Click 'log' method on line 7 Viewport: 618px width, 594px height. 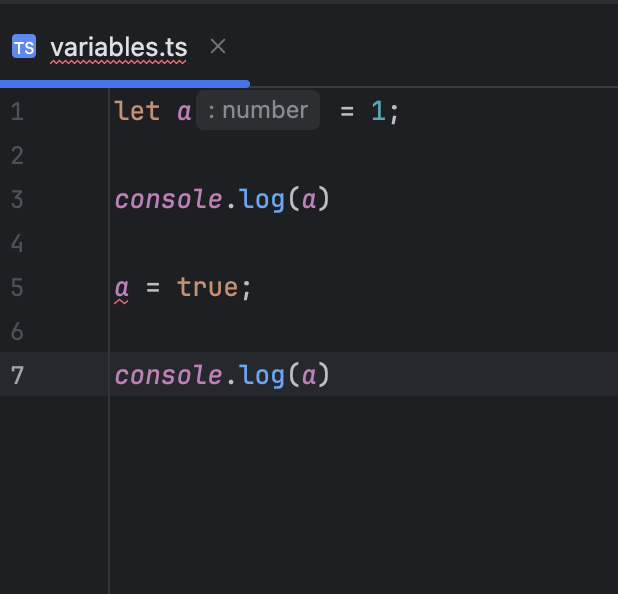coord(262,376)
